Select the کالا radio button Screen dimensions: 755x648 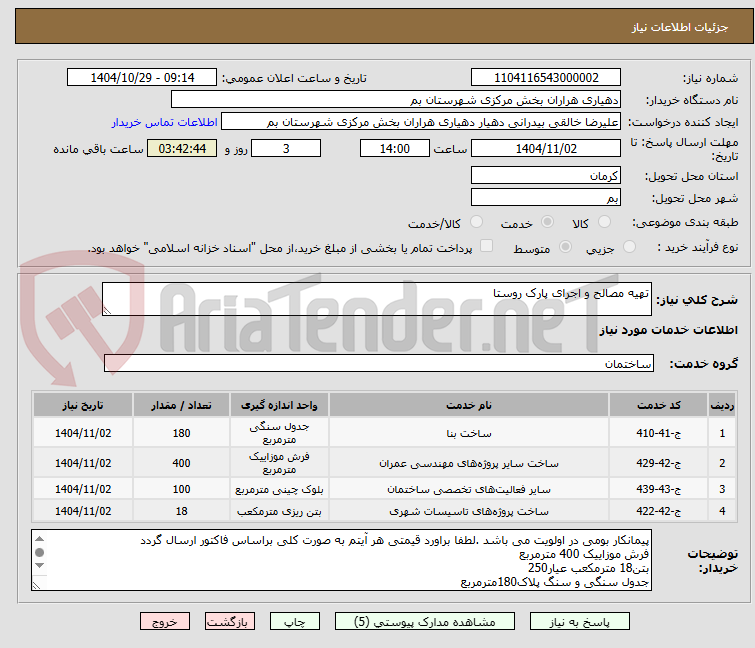click(x=604, y=222)
